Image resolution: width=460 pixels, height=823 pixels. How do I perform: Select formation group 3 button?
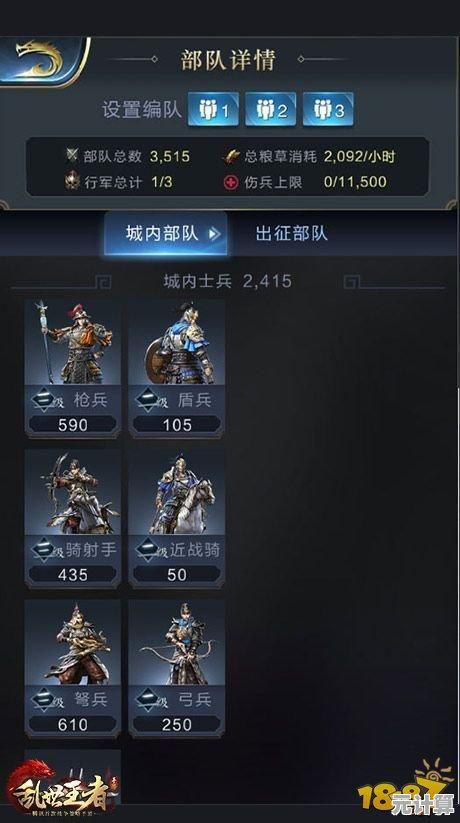click(328, 109)
